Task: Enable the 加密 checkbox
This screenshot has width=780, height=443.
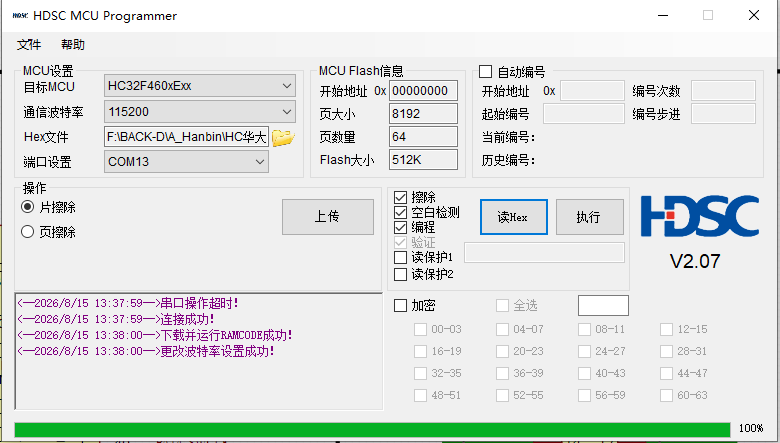Action: click(x=400, y=305)
